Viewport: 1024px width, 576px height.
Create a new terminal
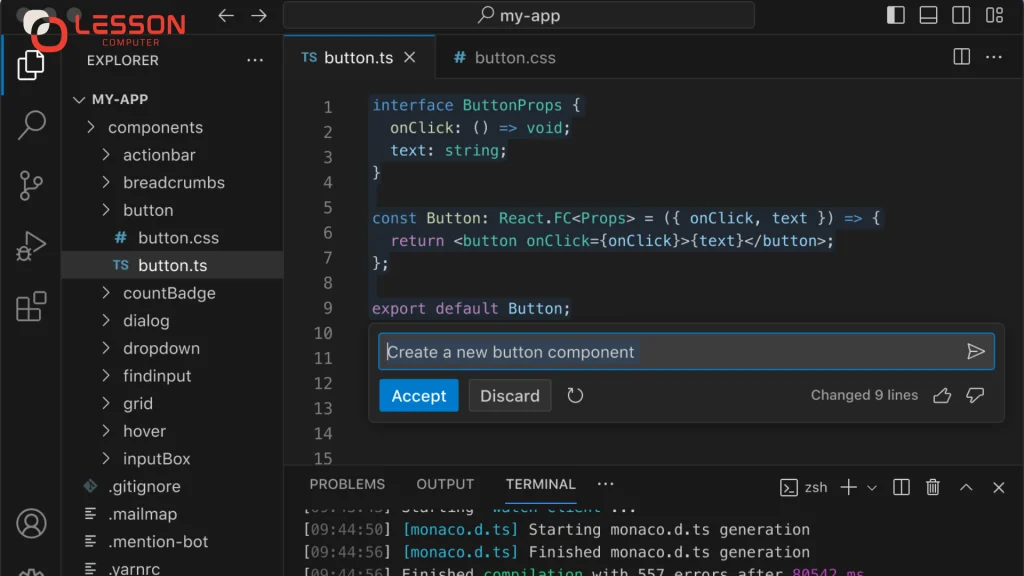point(848,487)
